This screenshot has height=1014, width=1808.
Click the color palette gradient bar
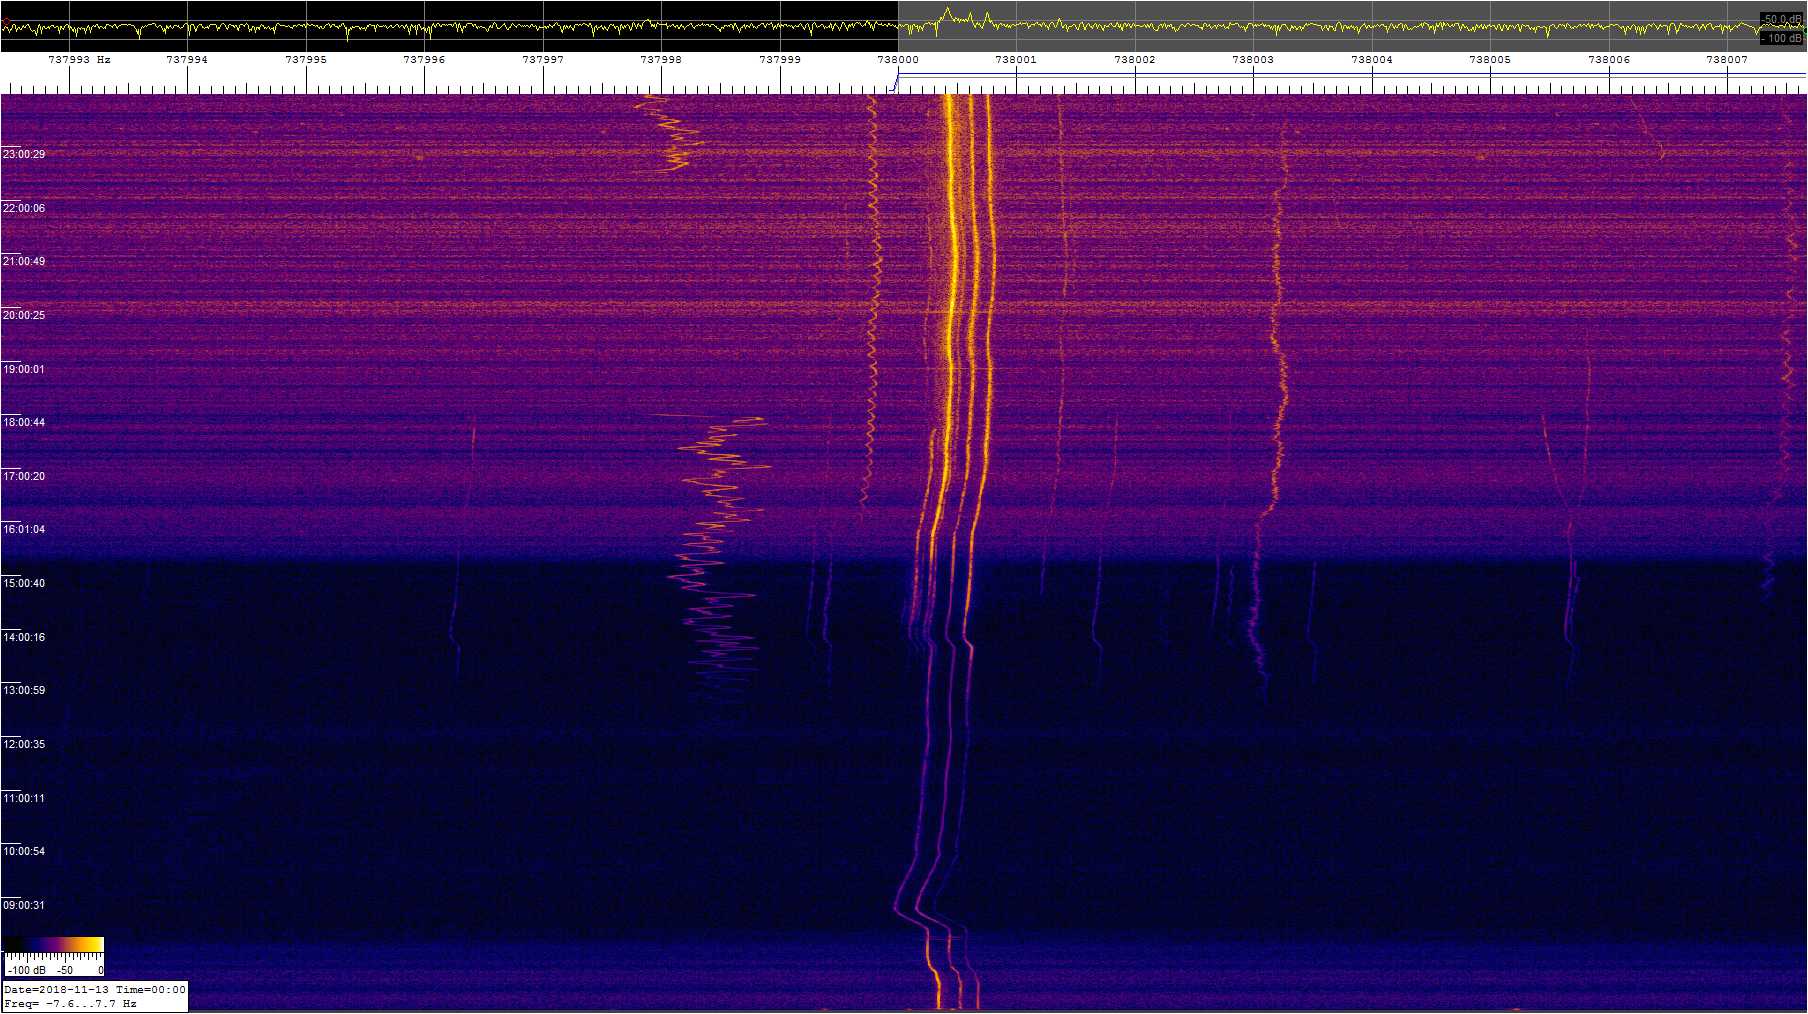pyautogui.click(x=54, y=944)
